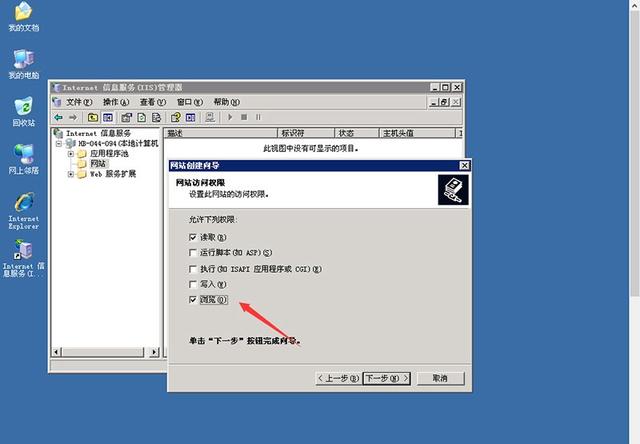Sort by the Description (描述) column header
The image size is (640, 444).
click(220, 133)
